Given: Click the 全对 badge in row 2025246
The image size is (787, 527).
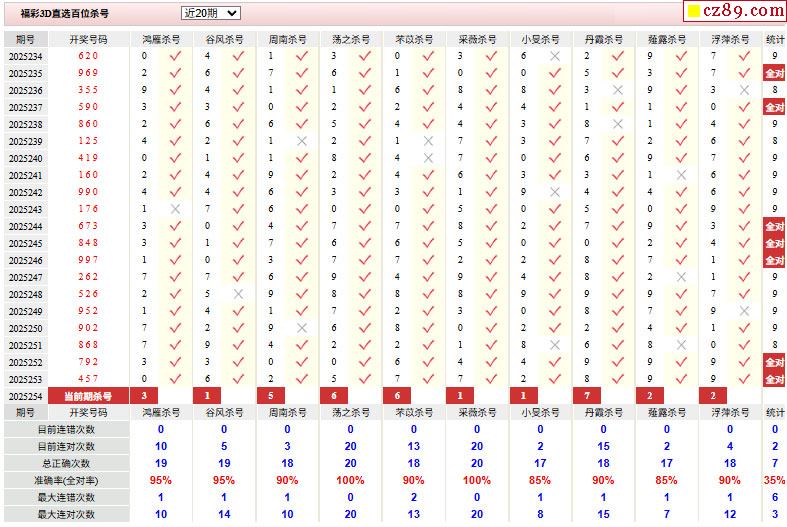Looking at the screenshot, I should point(774,260).
